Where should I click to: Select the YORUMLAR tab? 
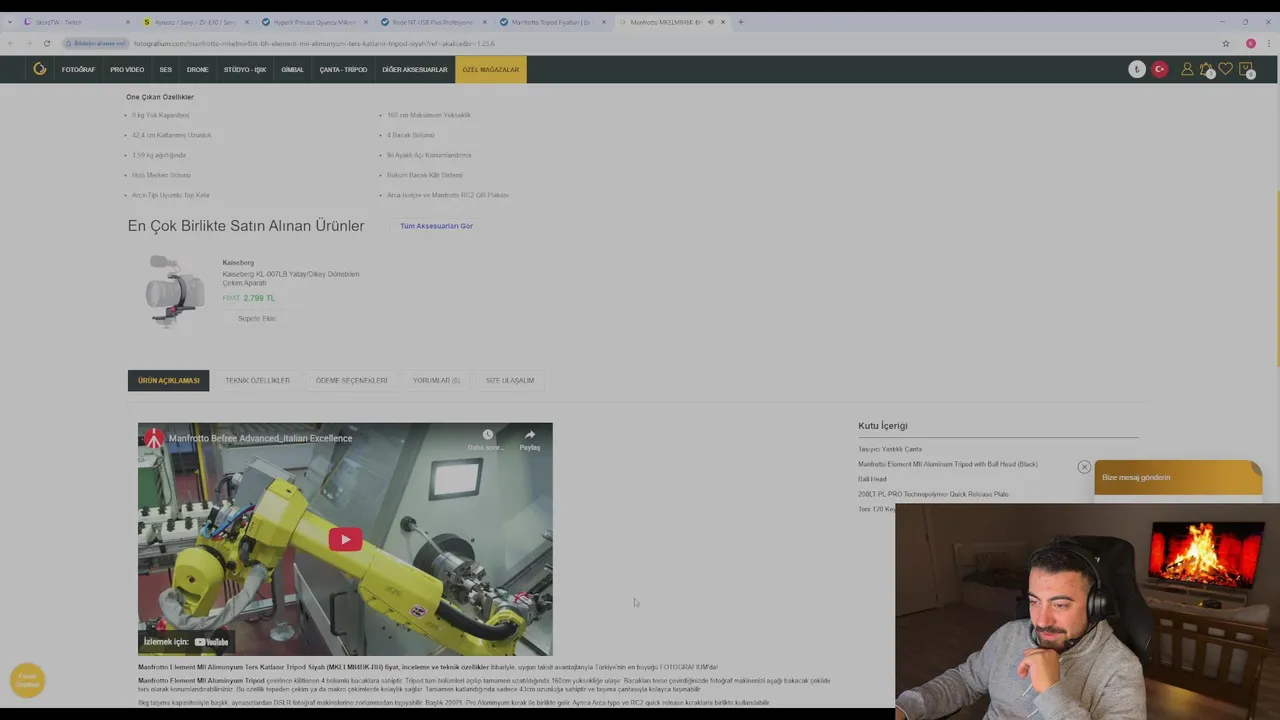436,381
